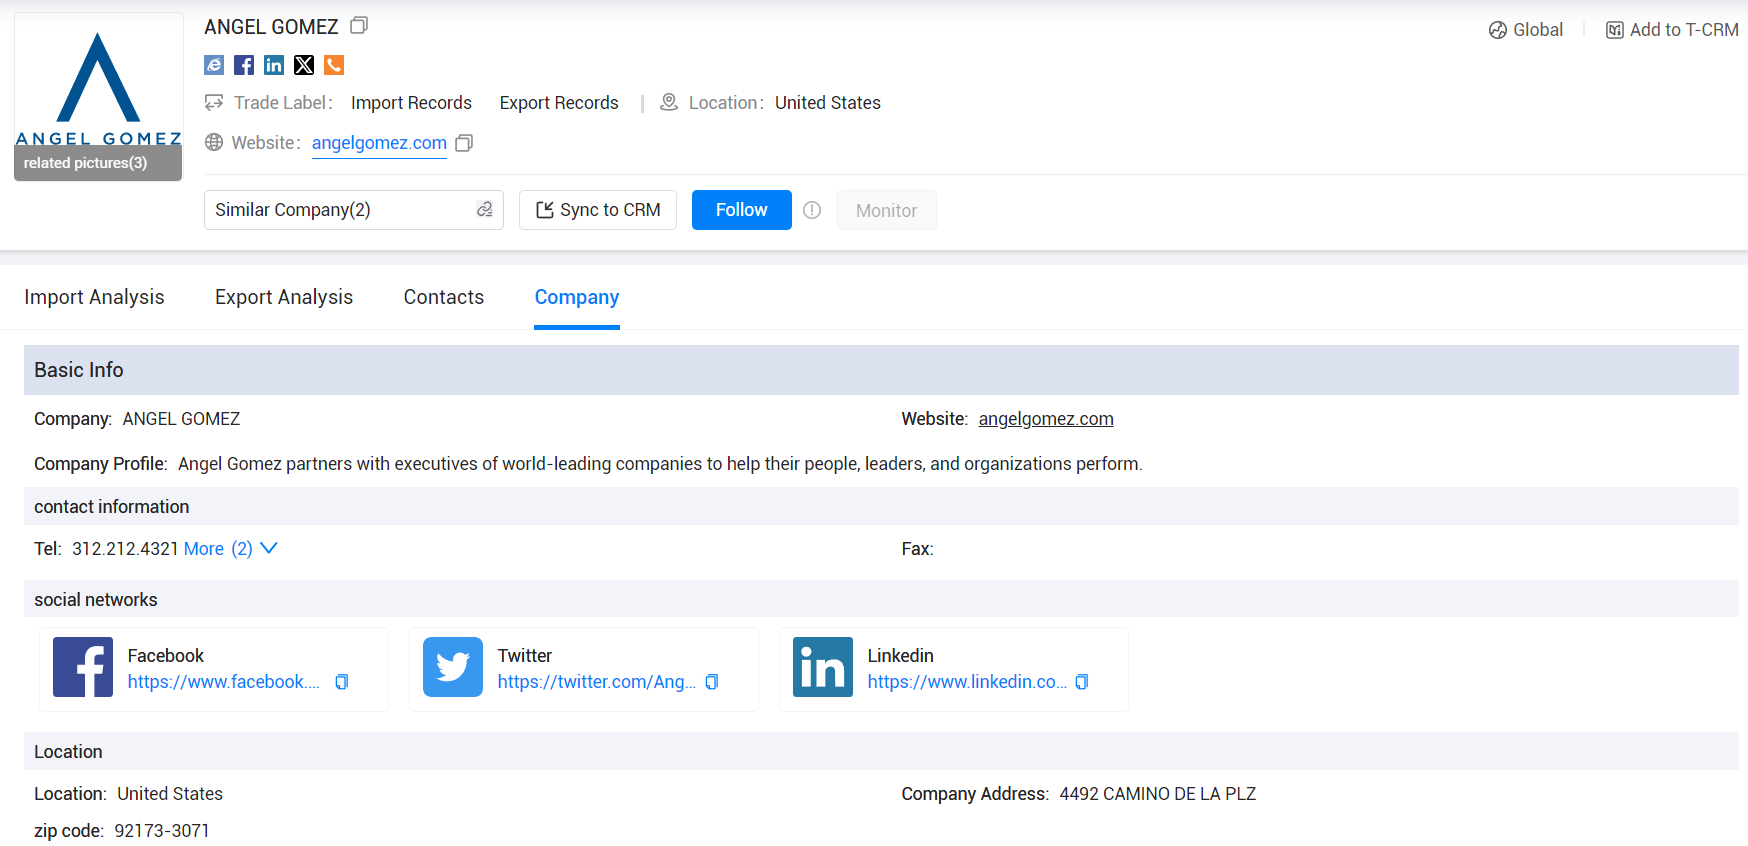This screenshot has height=846, width=1748.
Task: Click the Export Records trade label
Action: coord(559,103)
